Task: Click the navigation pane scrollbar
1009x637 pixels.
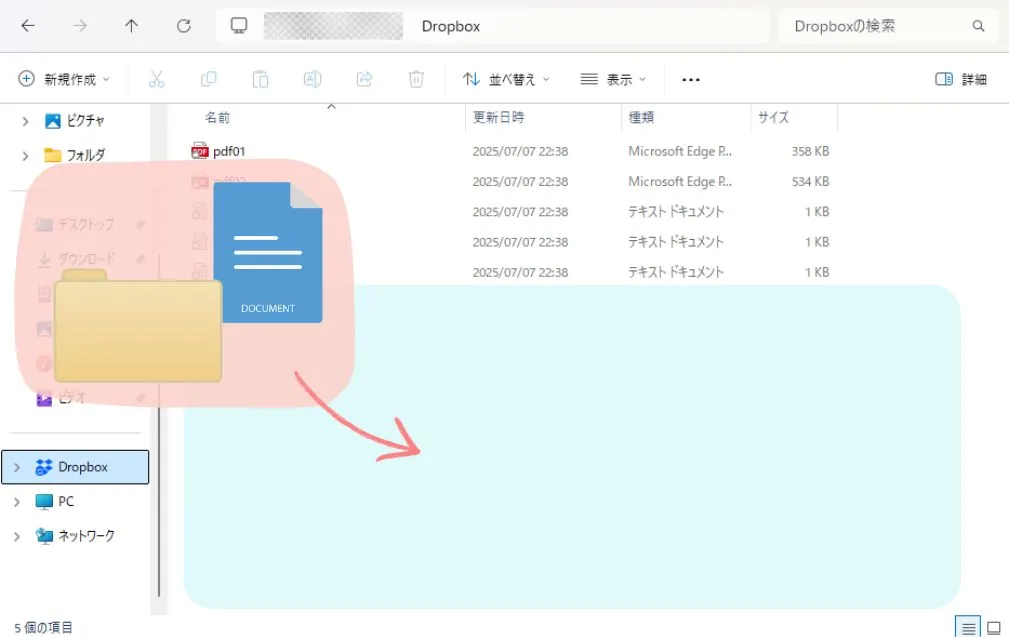Action: (158, 425)
